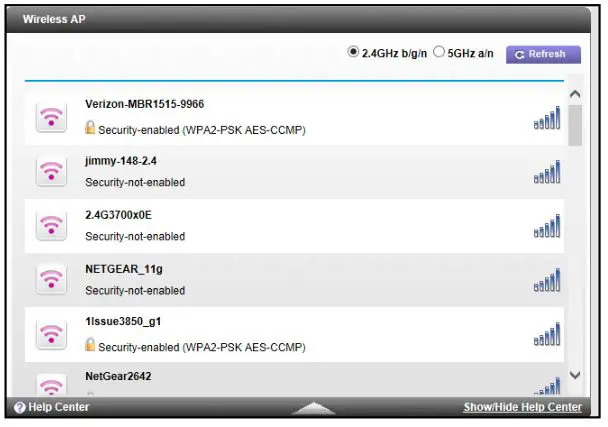Click the Help Center question mark icon
The width and height of the screenshot is (608, 427).
point(19,407)
